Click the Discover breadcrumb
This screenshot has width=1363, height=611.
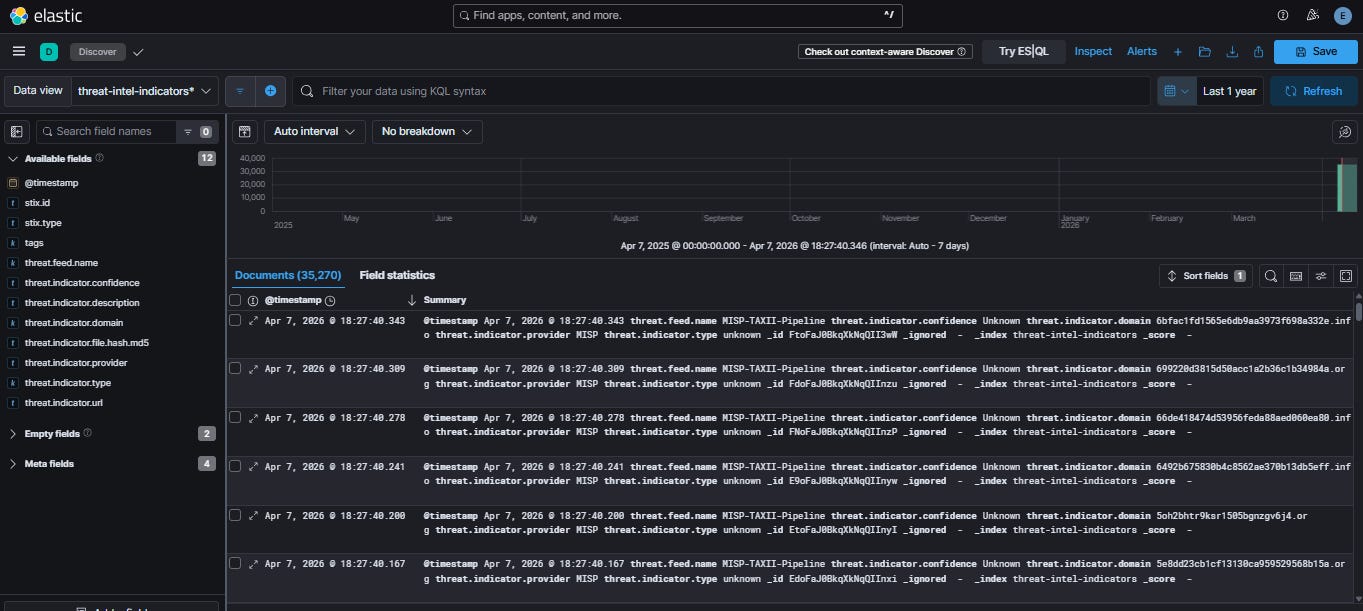(98, 51)
